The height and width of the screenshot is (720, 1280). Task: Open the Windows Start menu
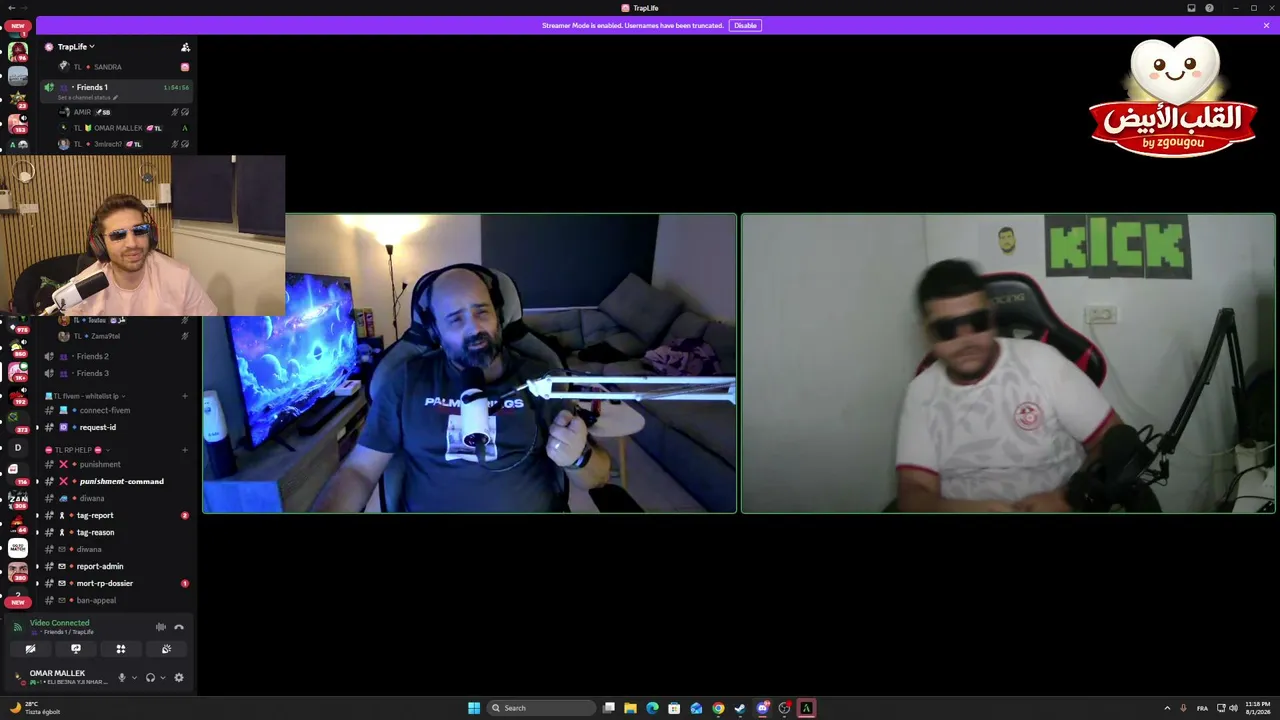474,708
